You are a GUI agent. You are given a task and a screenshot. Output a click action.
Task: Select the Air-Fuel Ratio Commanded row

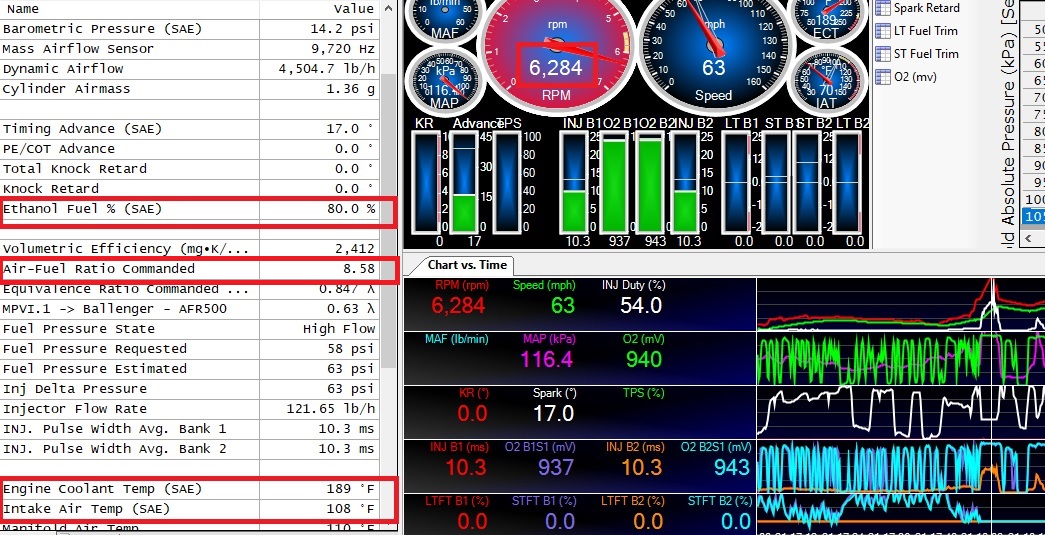tap(190, 269)
